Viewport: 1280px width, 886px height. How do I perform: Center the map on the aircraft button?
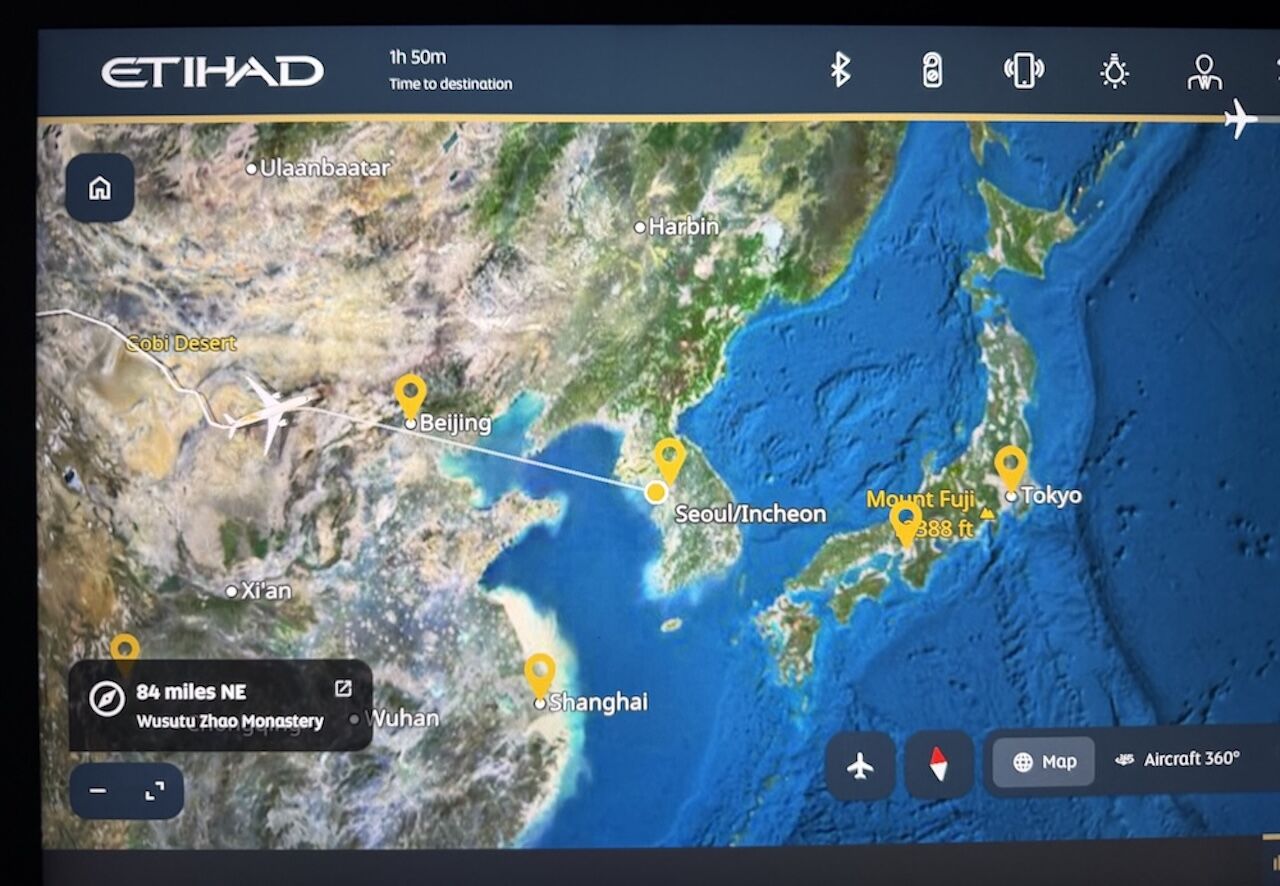tap(860, 766)
